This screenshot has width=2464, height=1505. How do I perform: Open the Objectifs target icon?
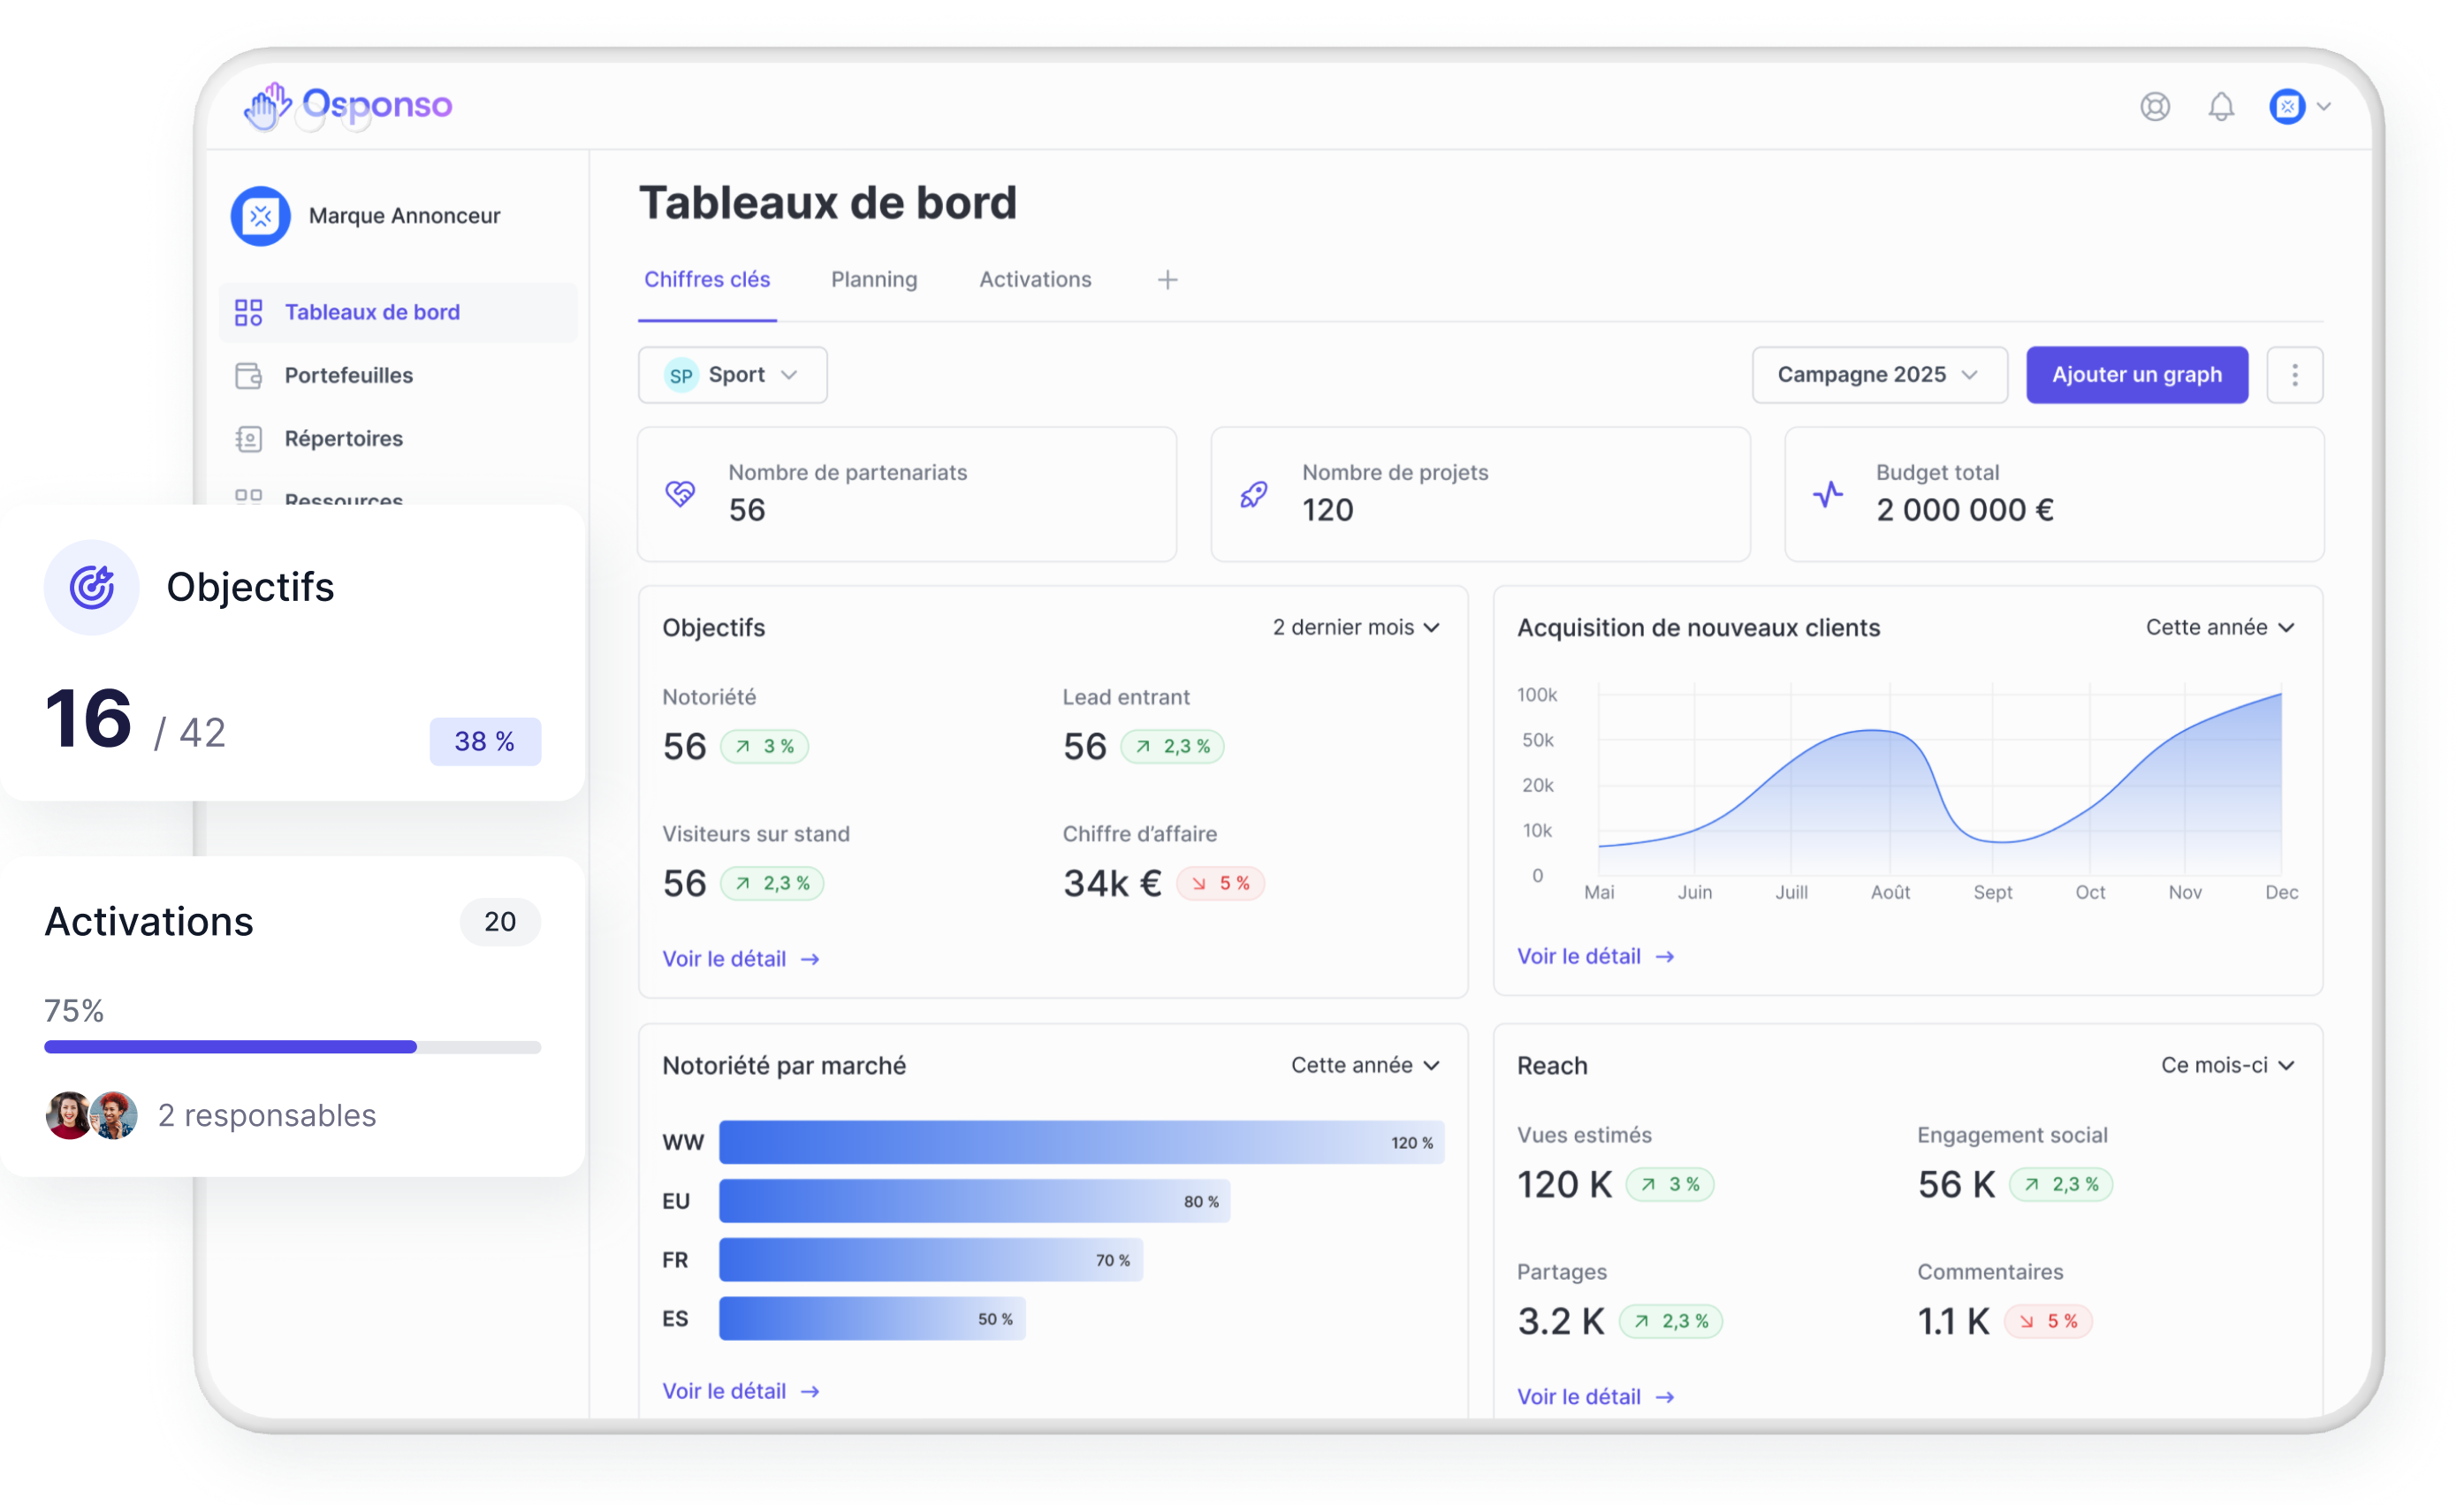[91, 587]
